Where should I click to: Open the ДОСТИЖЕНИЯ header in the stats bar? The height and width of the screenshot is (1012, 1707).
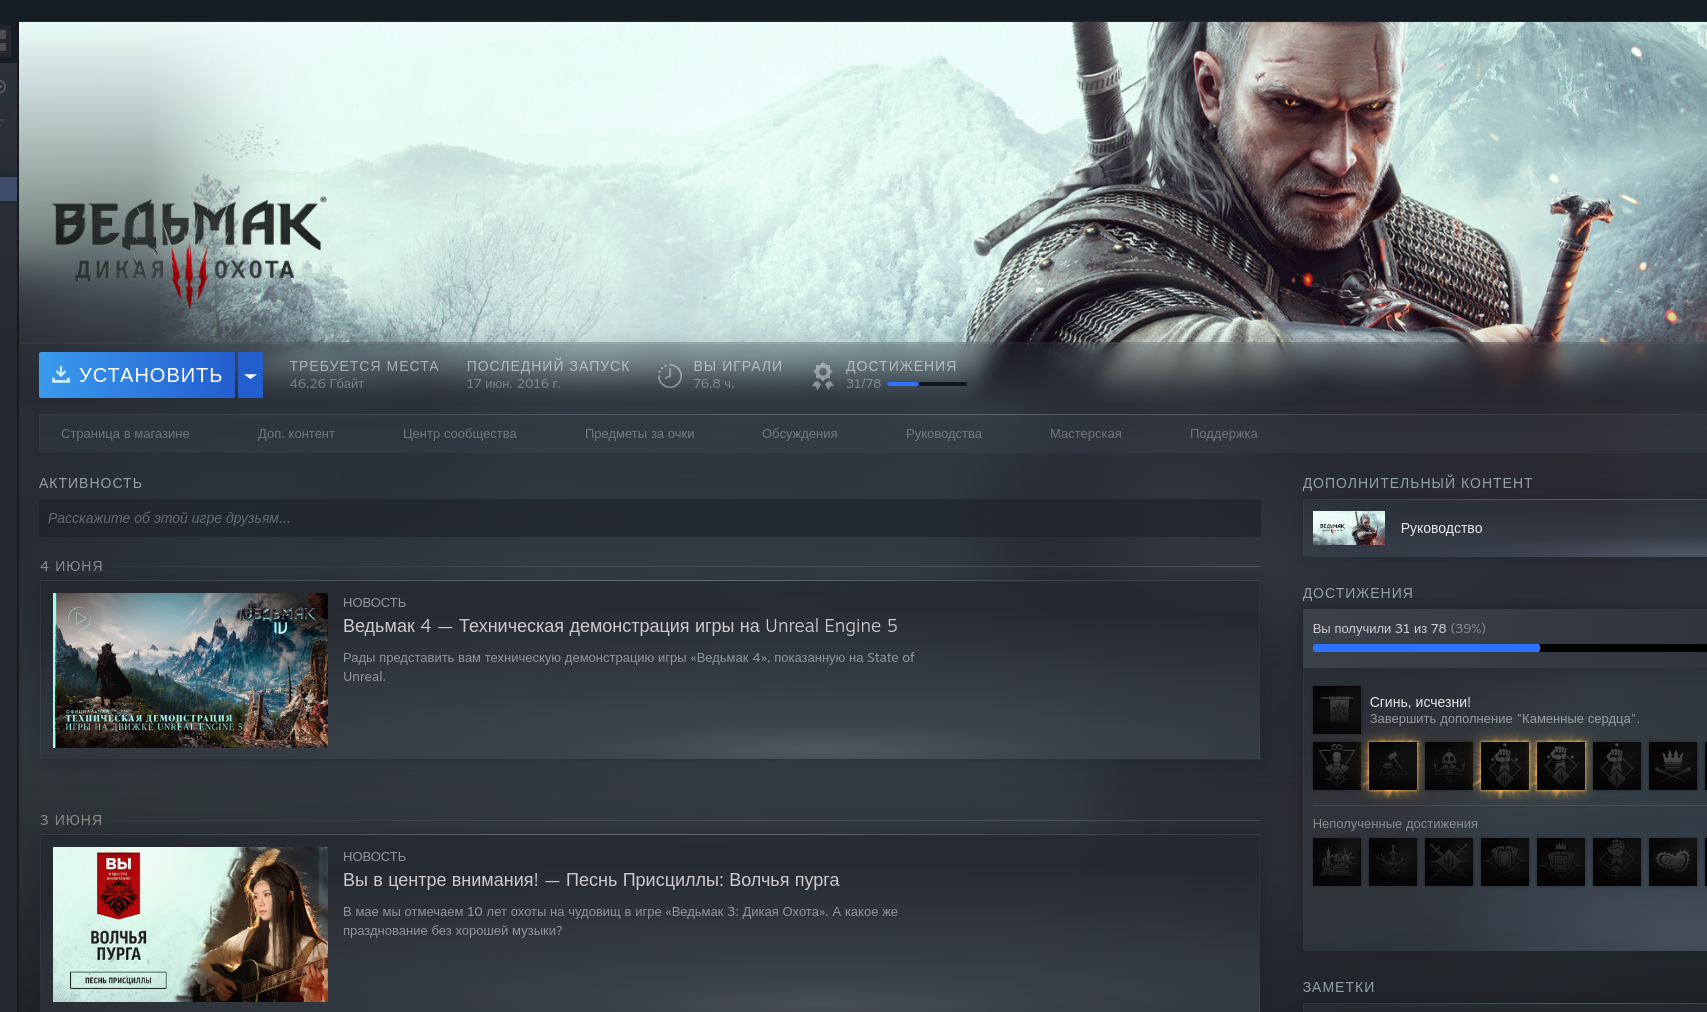[901, 366]
